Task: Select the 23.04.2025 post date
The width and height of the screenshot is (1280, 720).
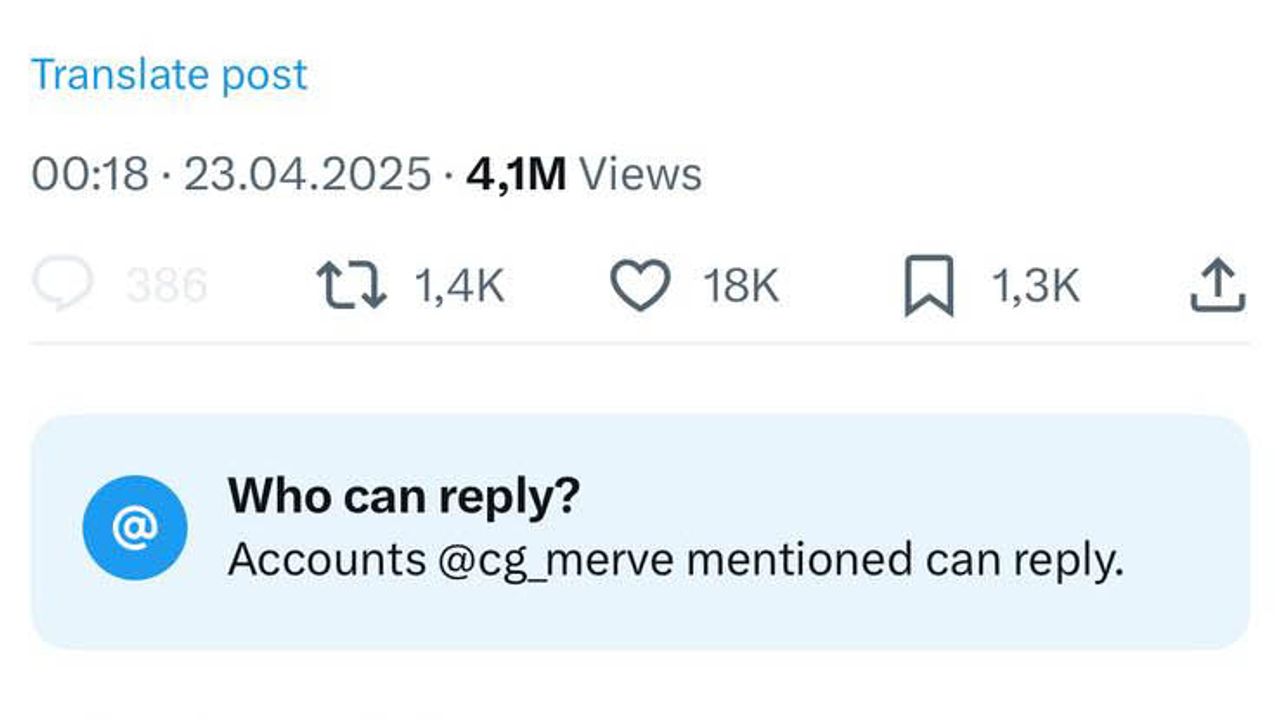Action: (x=307, y=174)
